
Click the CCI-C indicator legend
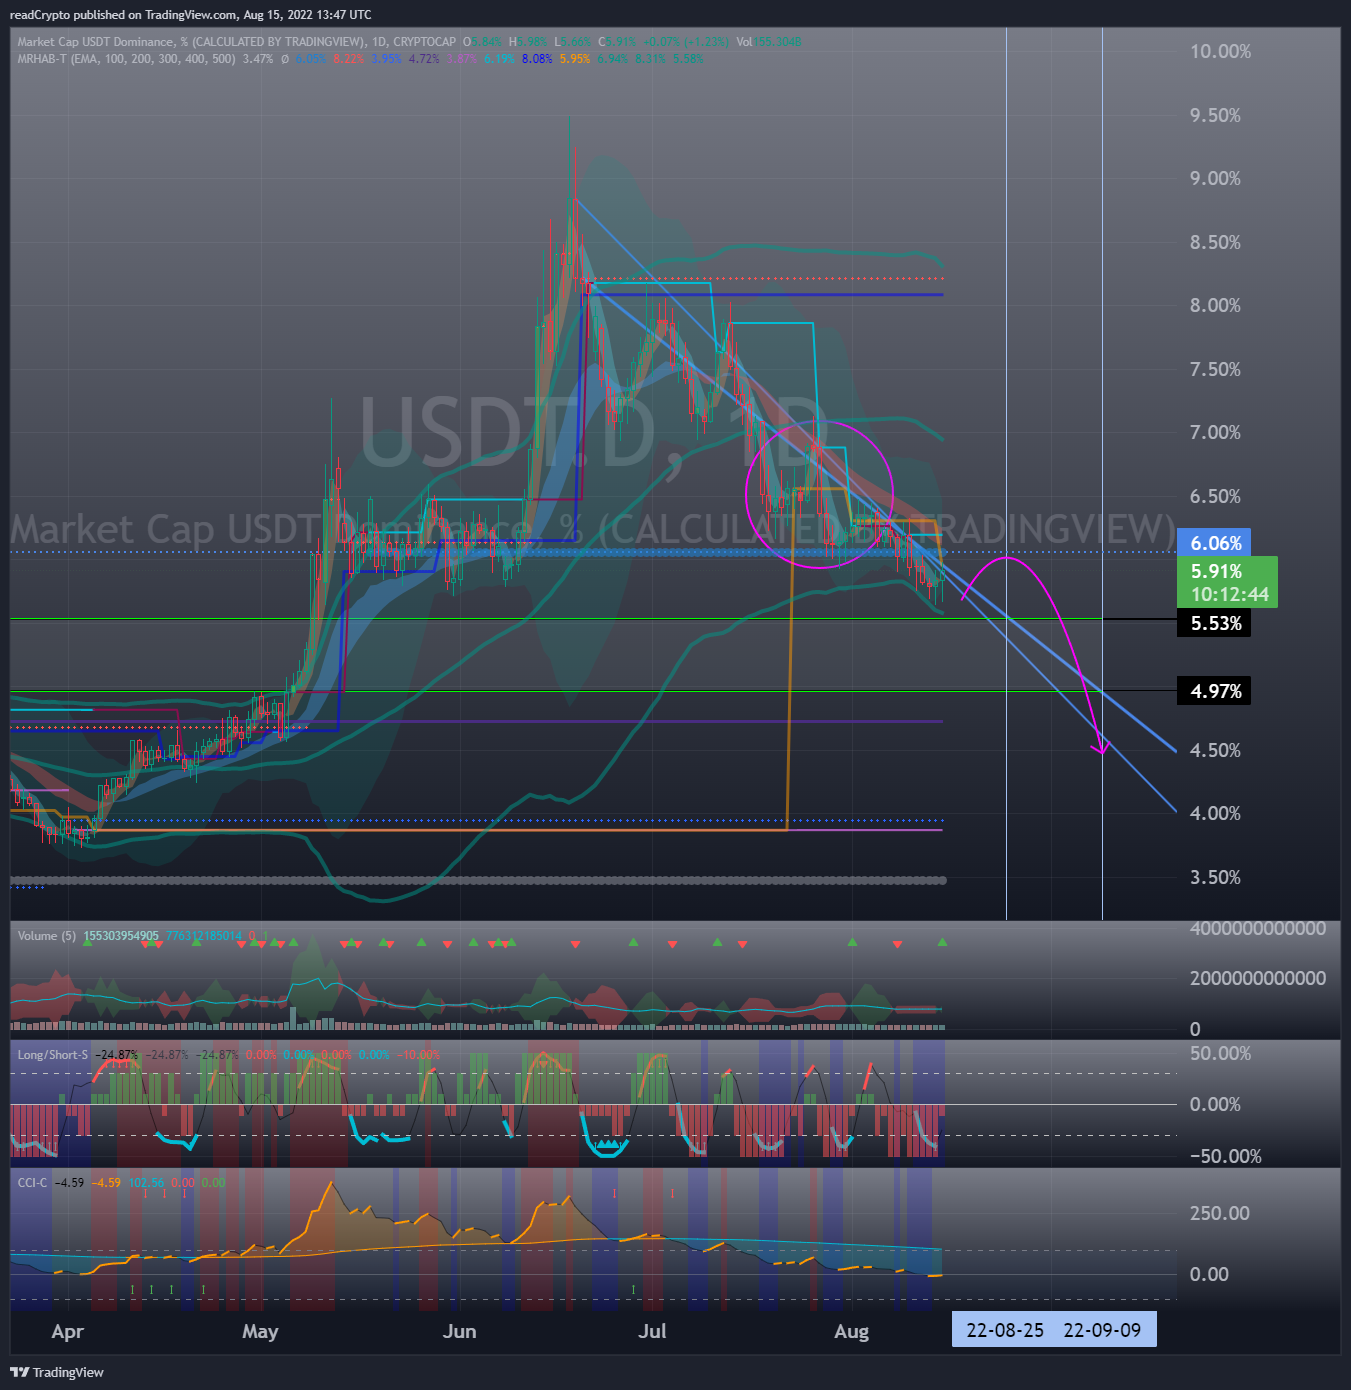[x=32, y=1182]
